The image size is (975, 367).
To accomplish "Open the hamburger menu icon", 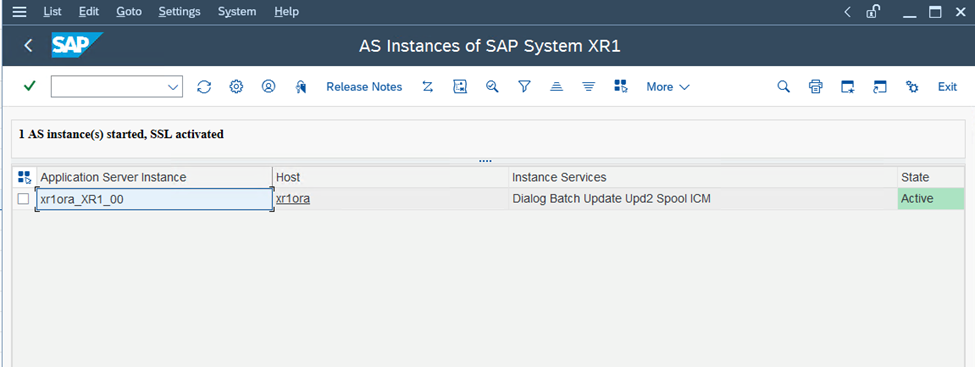I will pos(20,11).
